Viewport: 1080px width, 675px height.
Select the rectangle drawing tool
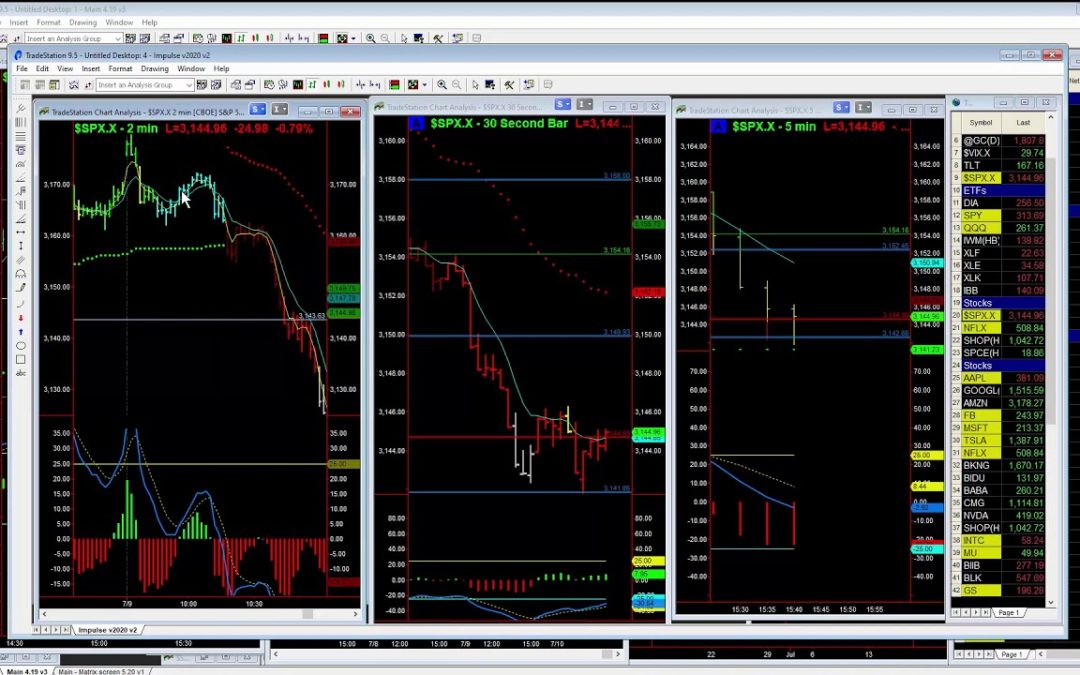[21, 360]
